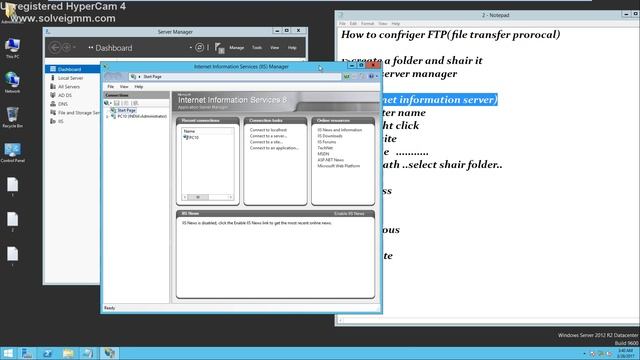The image size is (640, 360).
Task: Expand the PC10 server tree node
Action: (107, 116)
